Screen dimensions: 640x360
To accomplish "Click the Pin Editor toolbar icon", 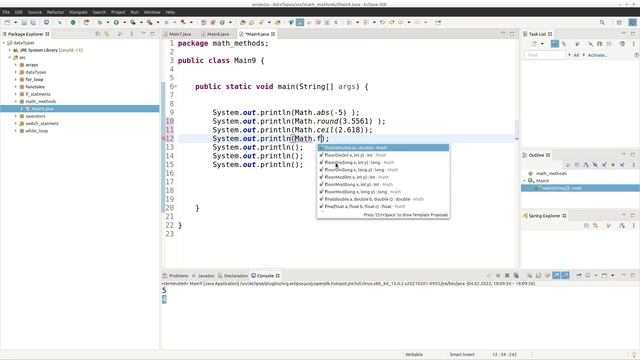I will click(438, 22).
